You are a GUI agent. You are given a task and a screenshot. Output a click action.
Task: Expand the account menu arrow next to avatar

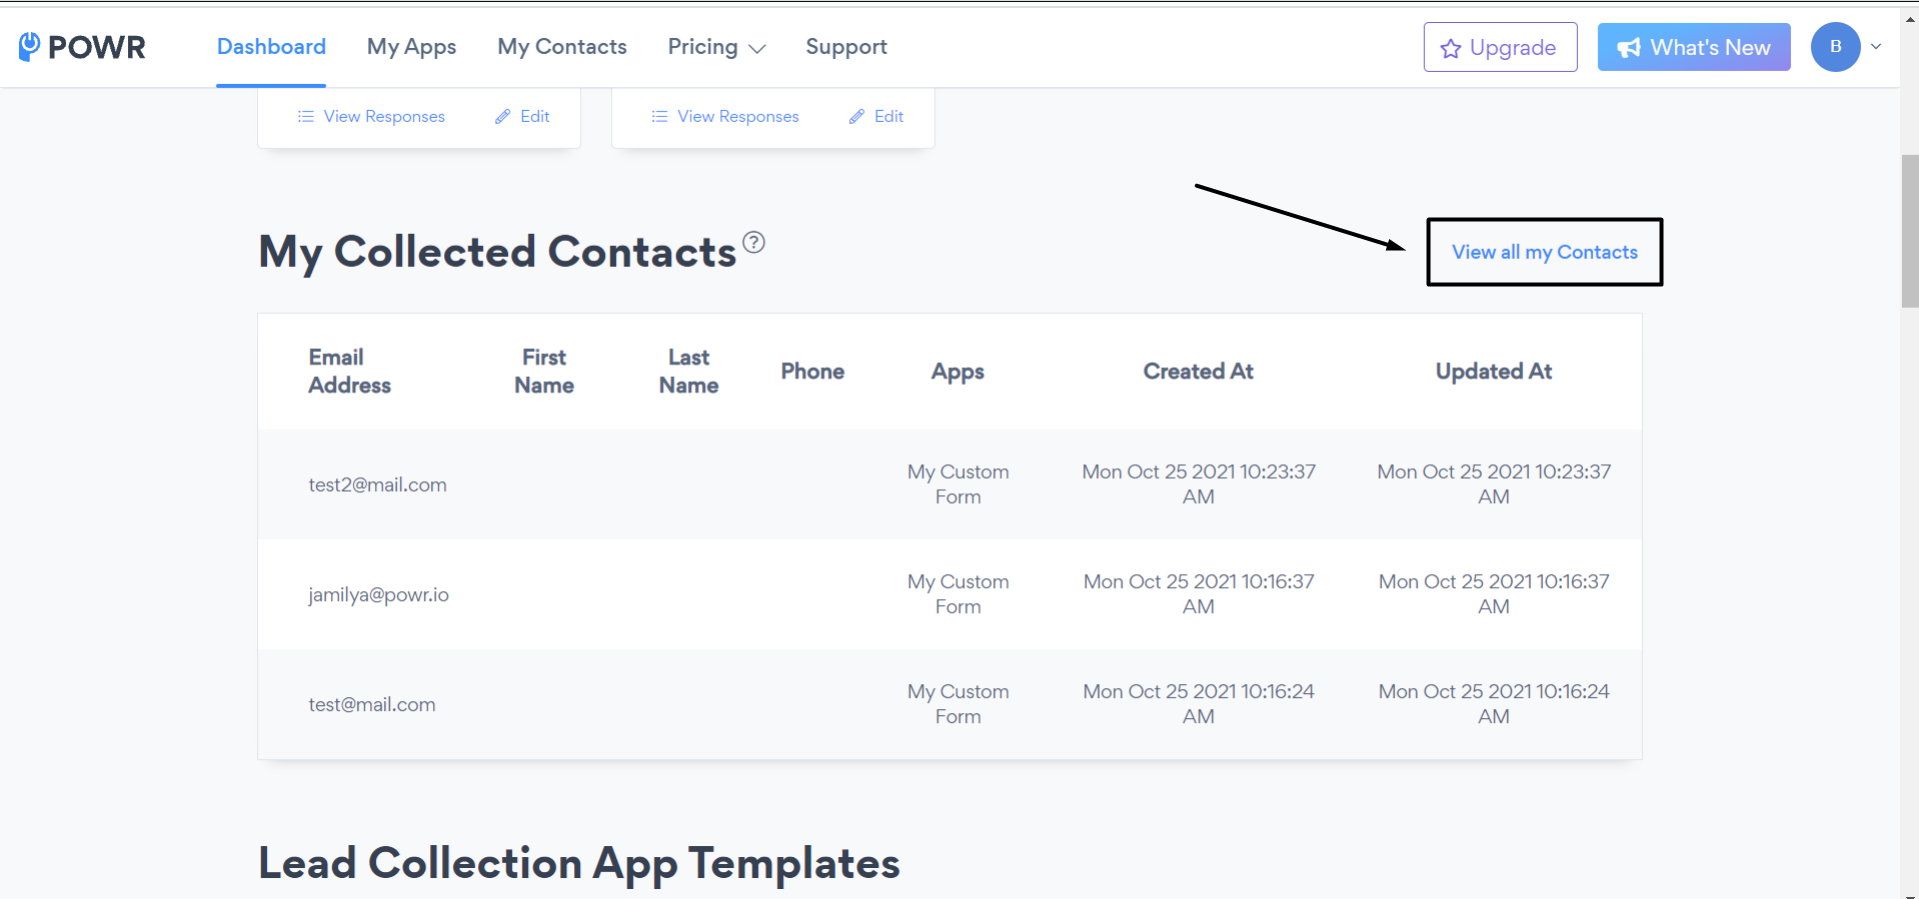pos(1876,46)
